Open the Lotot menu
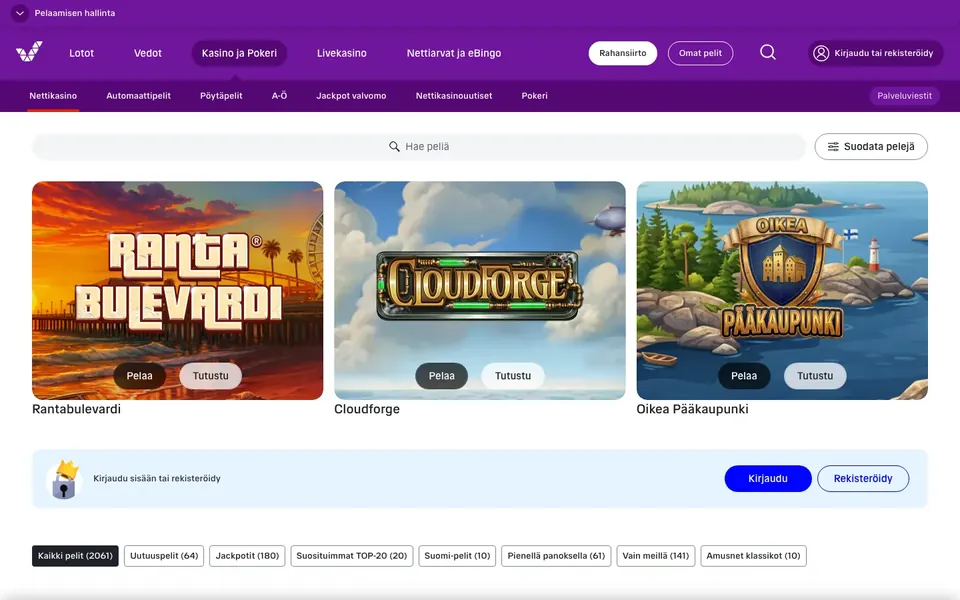960x600 pixels. (81, 53)
